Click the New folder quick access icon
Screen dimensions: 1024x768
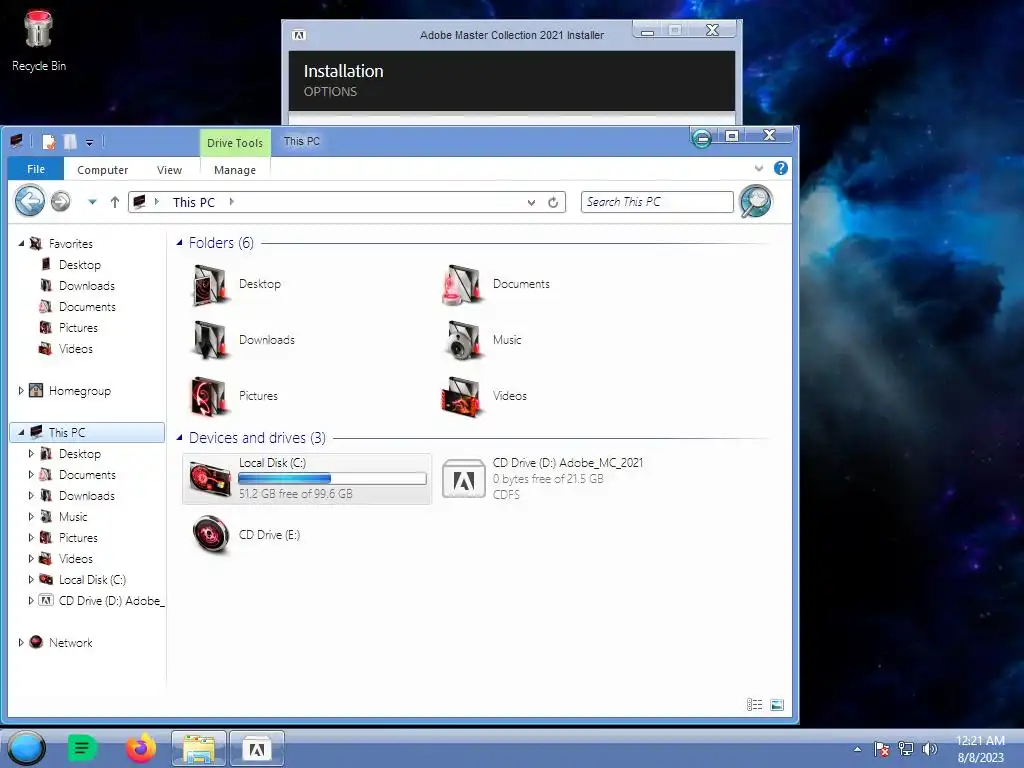click(70, 142)
